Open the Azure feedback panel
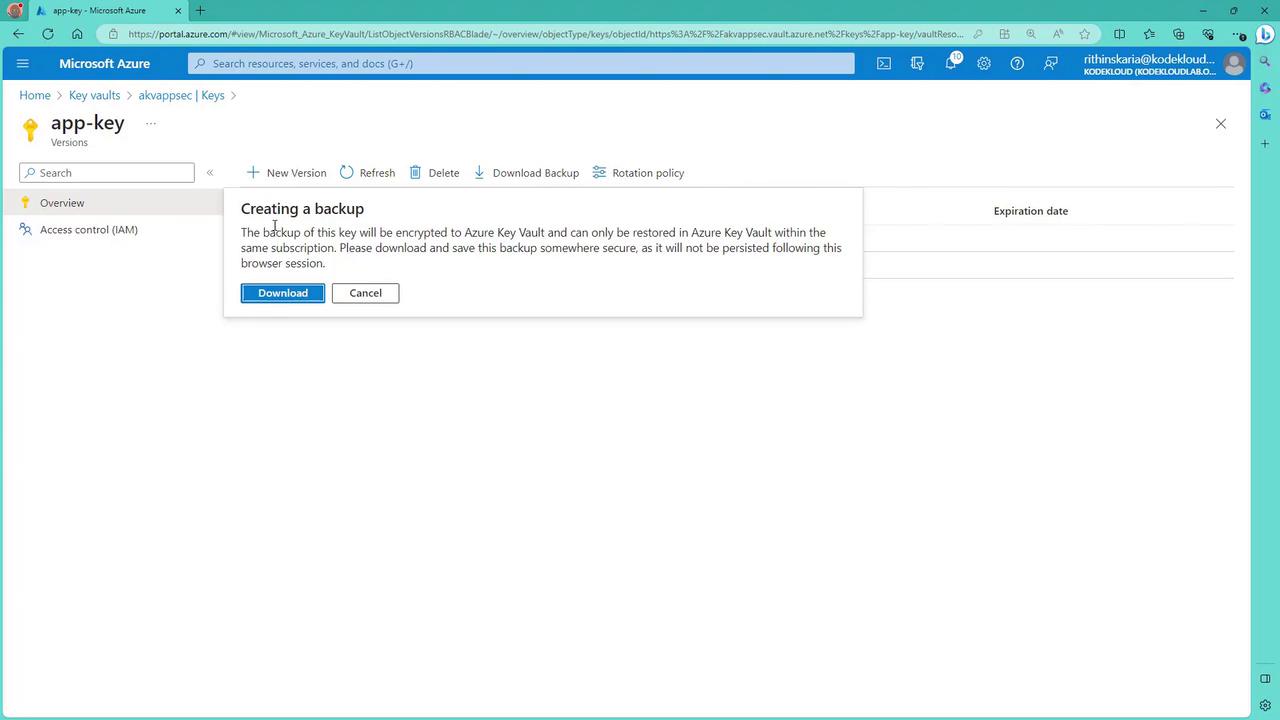The height and width of the screenshot is (720, 1280). tap(1051, 64)
